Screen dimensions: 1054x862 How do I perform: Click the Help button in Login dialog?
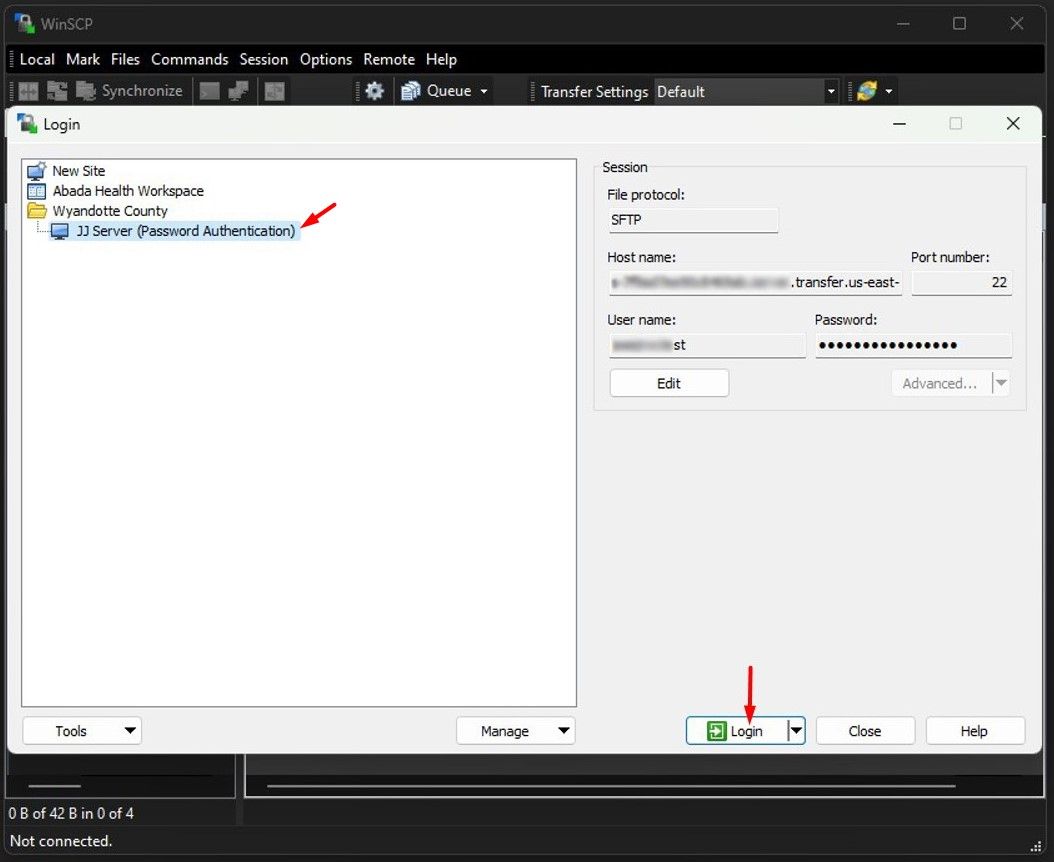coord(975,731)
